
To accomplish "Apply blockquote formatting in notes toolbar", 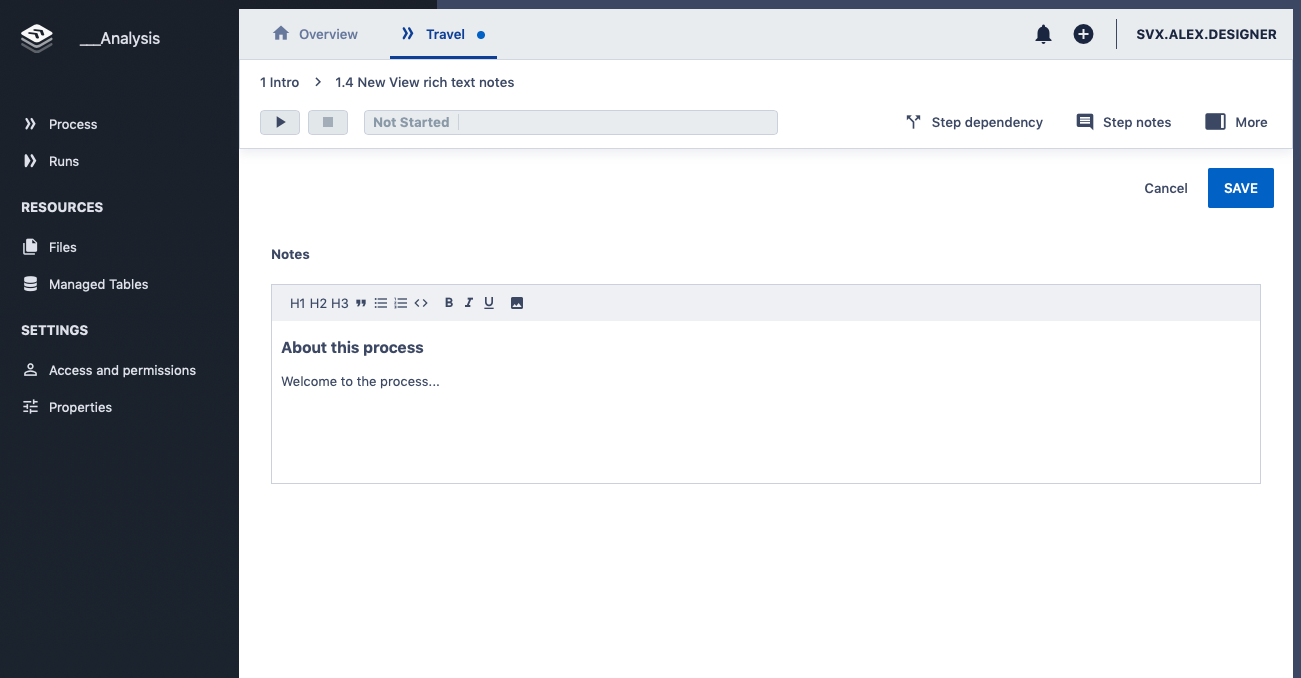I will pyautogui.click(x=361, y=303).
